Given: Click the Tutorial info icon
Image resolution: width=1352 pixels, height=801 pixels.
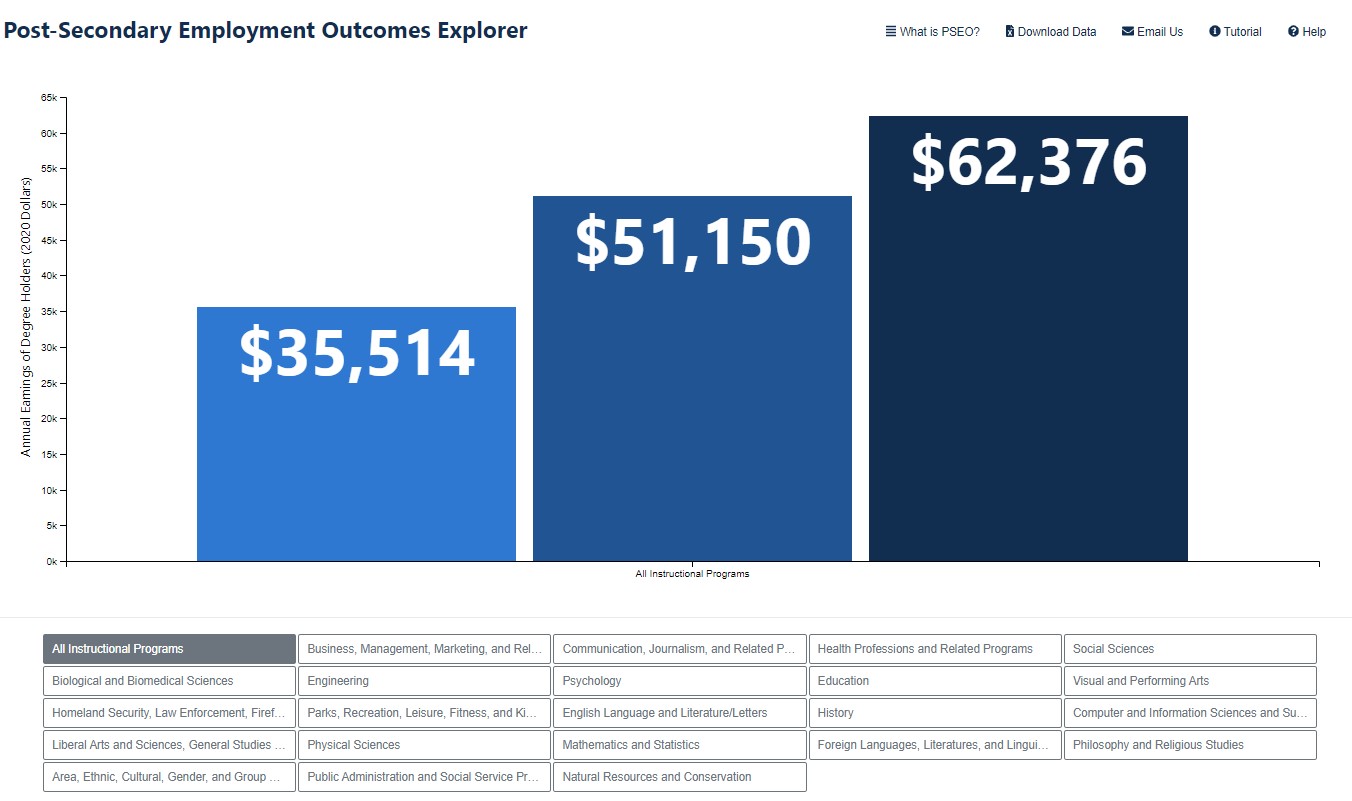Looking at the screenshot, I should point(1215,31).
